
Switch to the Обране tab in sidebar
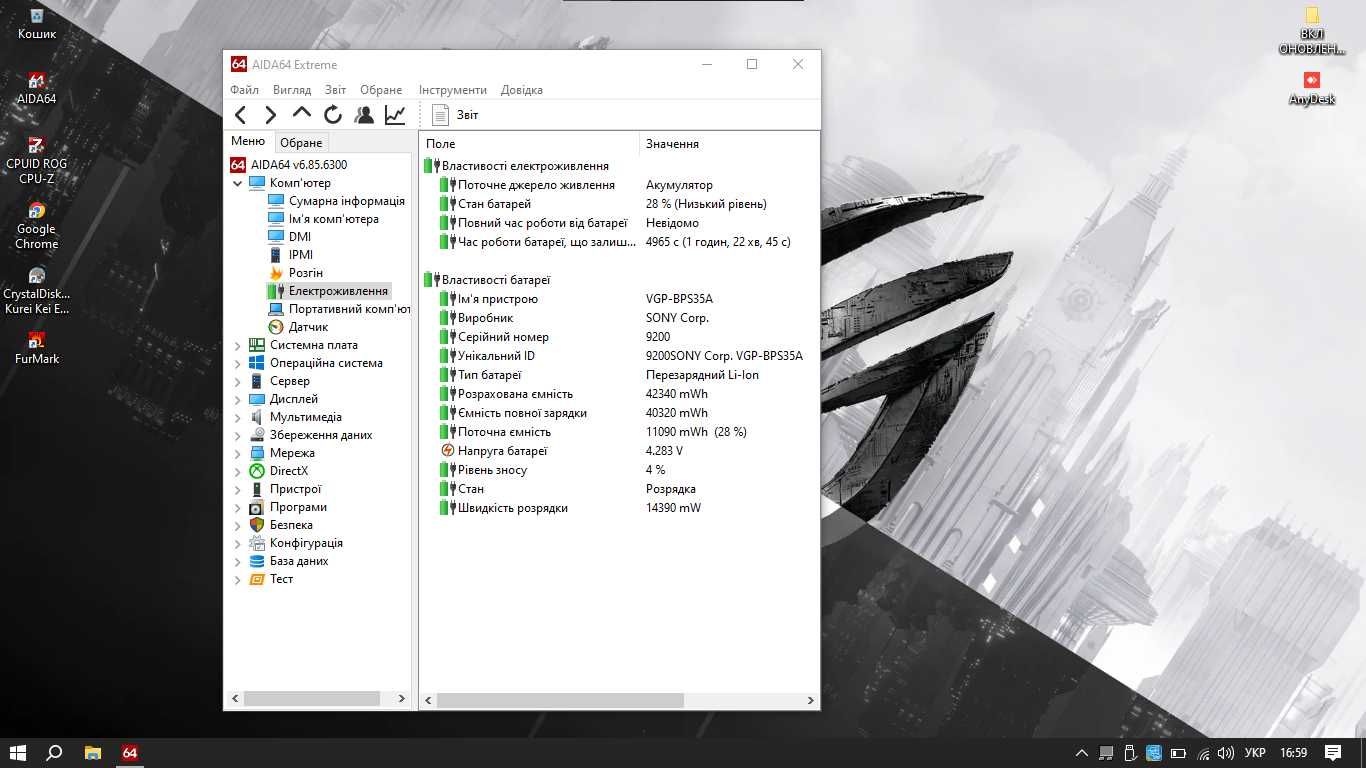coord(301,143)
